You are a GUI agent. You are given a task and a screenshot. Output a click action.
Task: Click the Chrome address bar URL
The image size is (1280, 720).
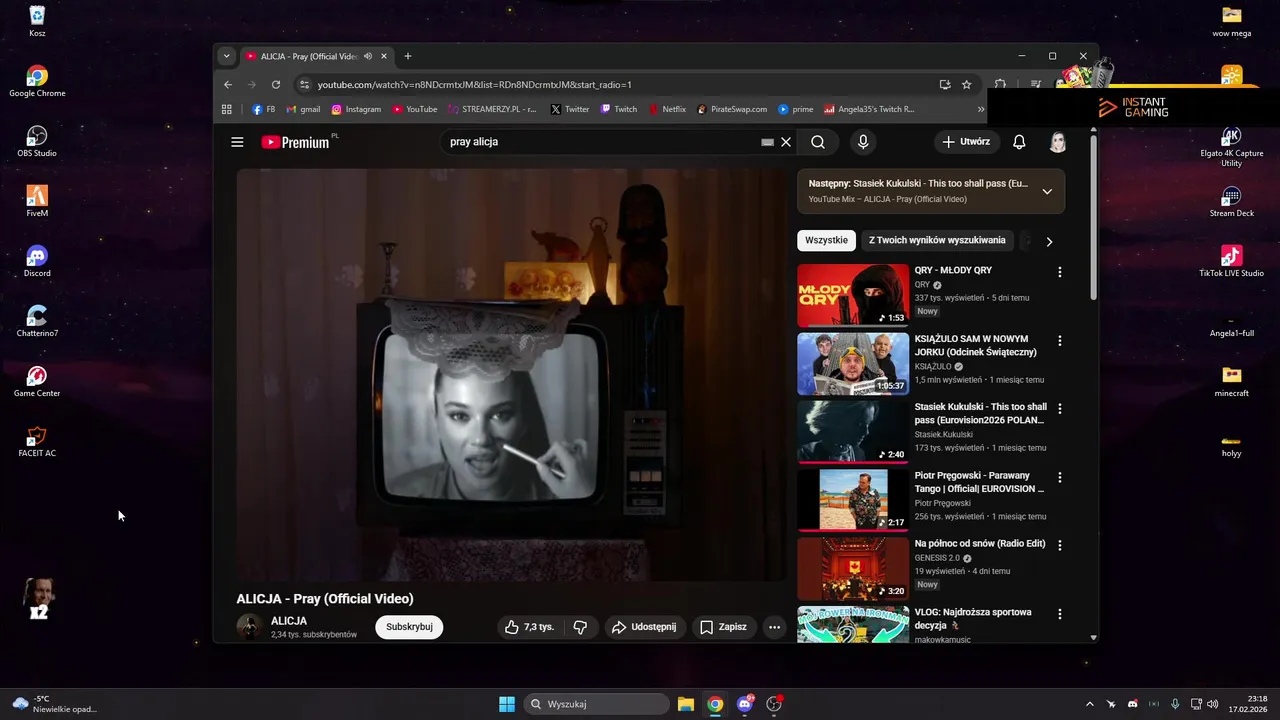click(475, 85)
